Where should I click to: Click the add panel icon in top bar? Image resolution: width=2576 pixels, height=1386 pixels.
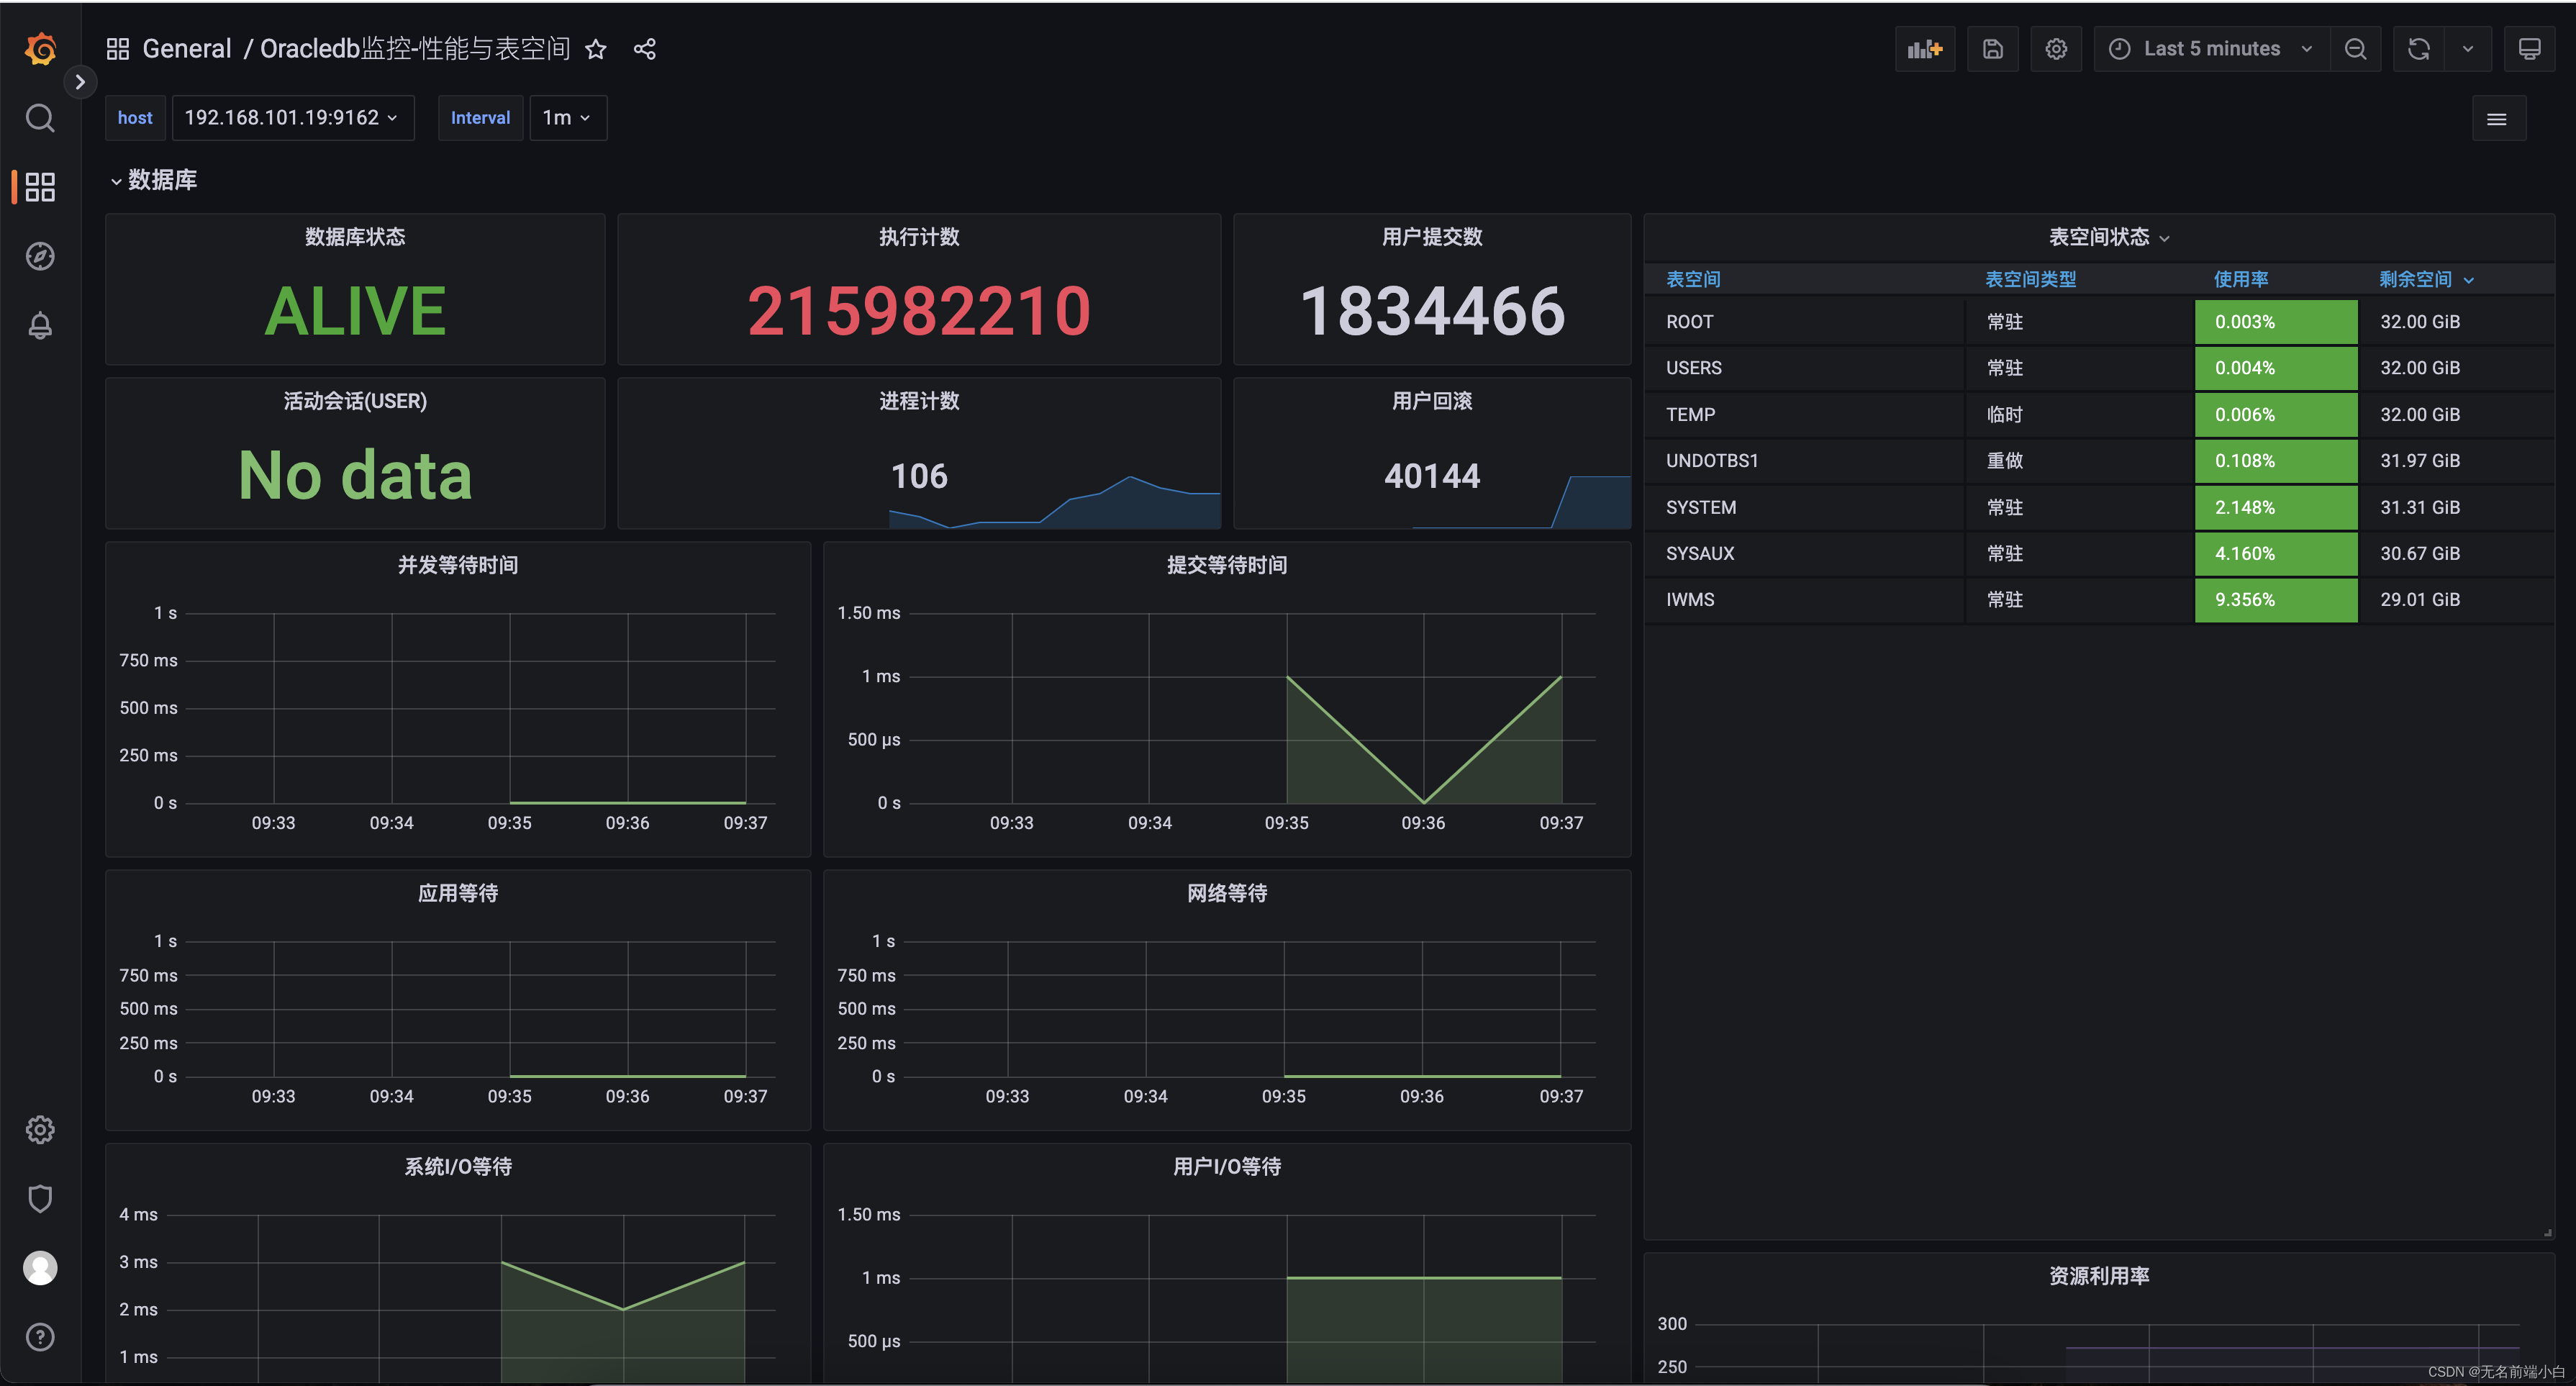1925,48
